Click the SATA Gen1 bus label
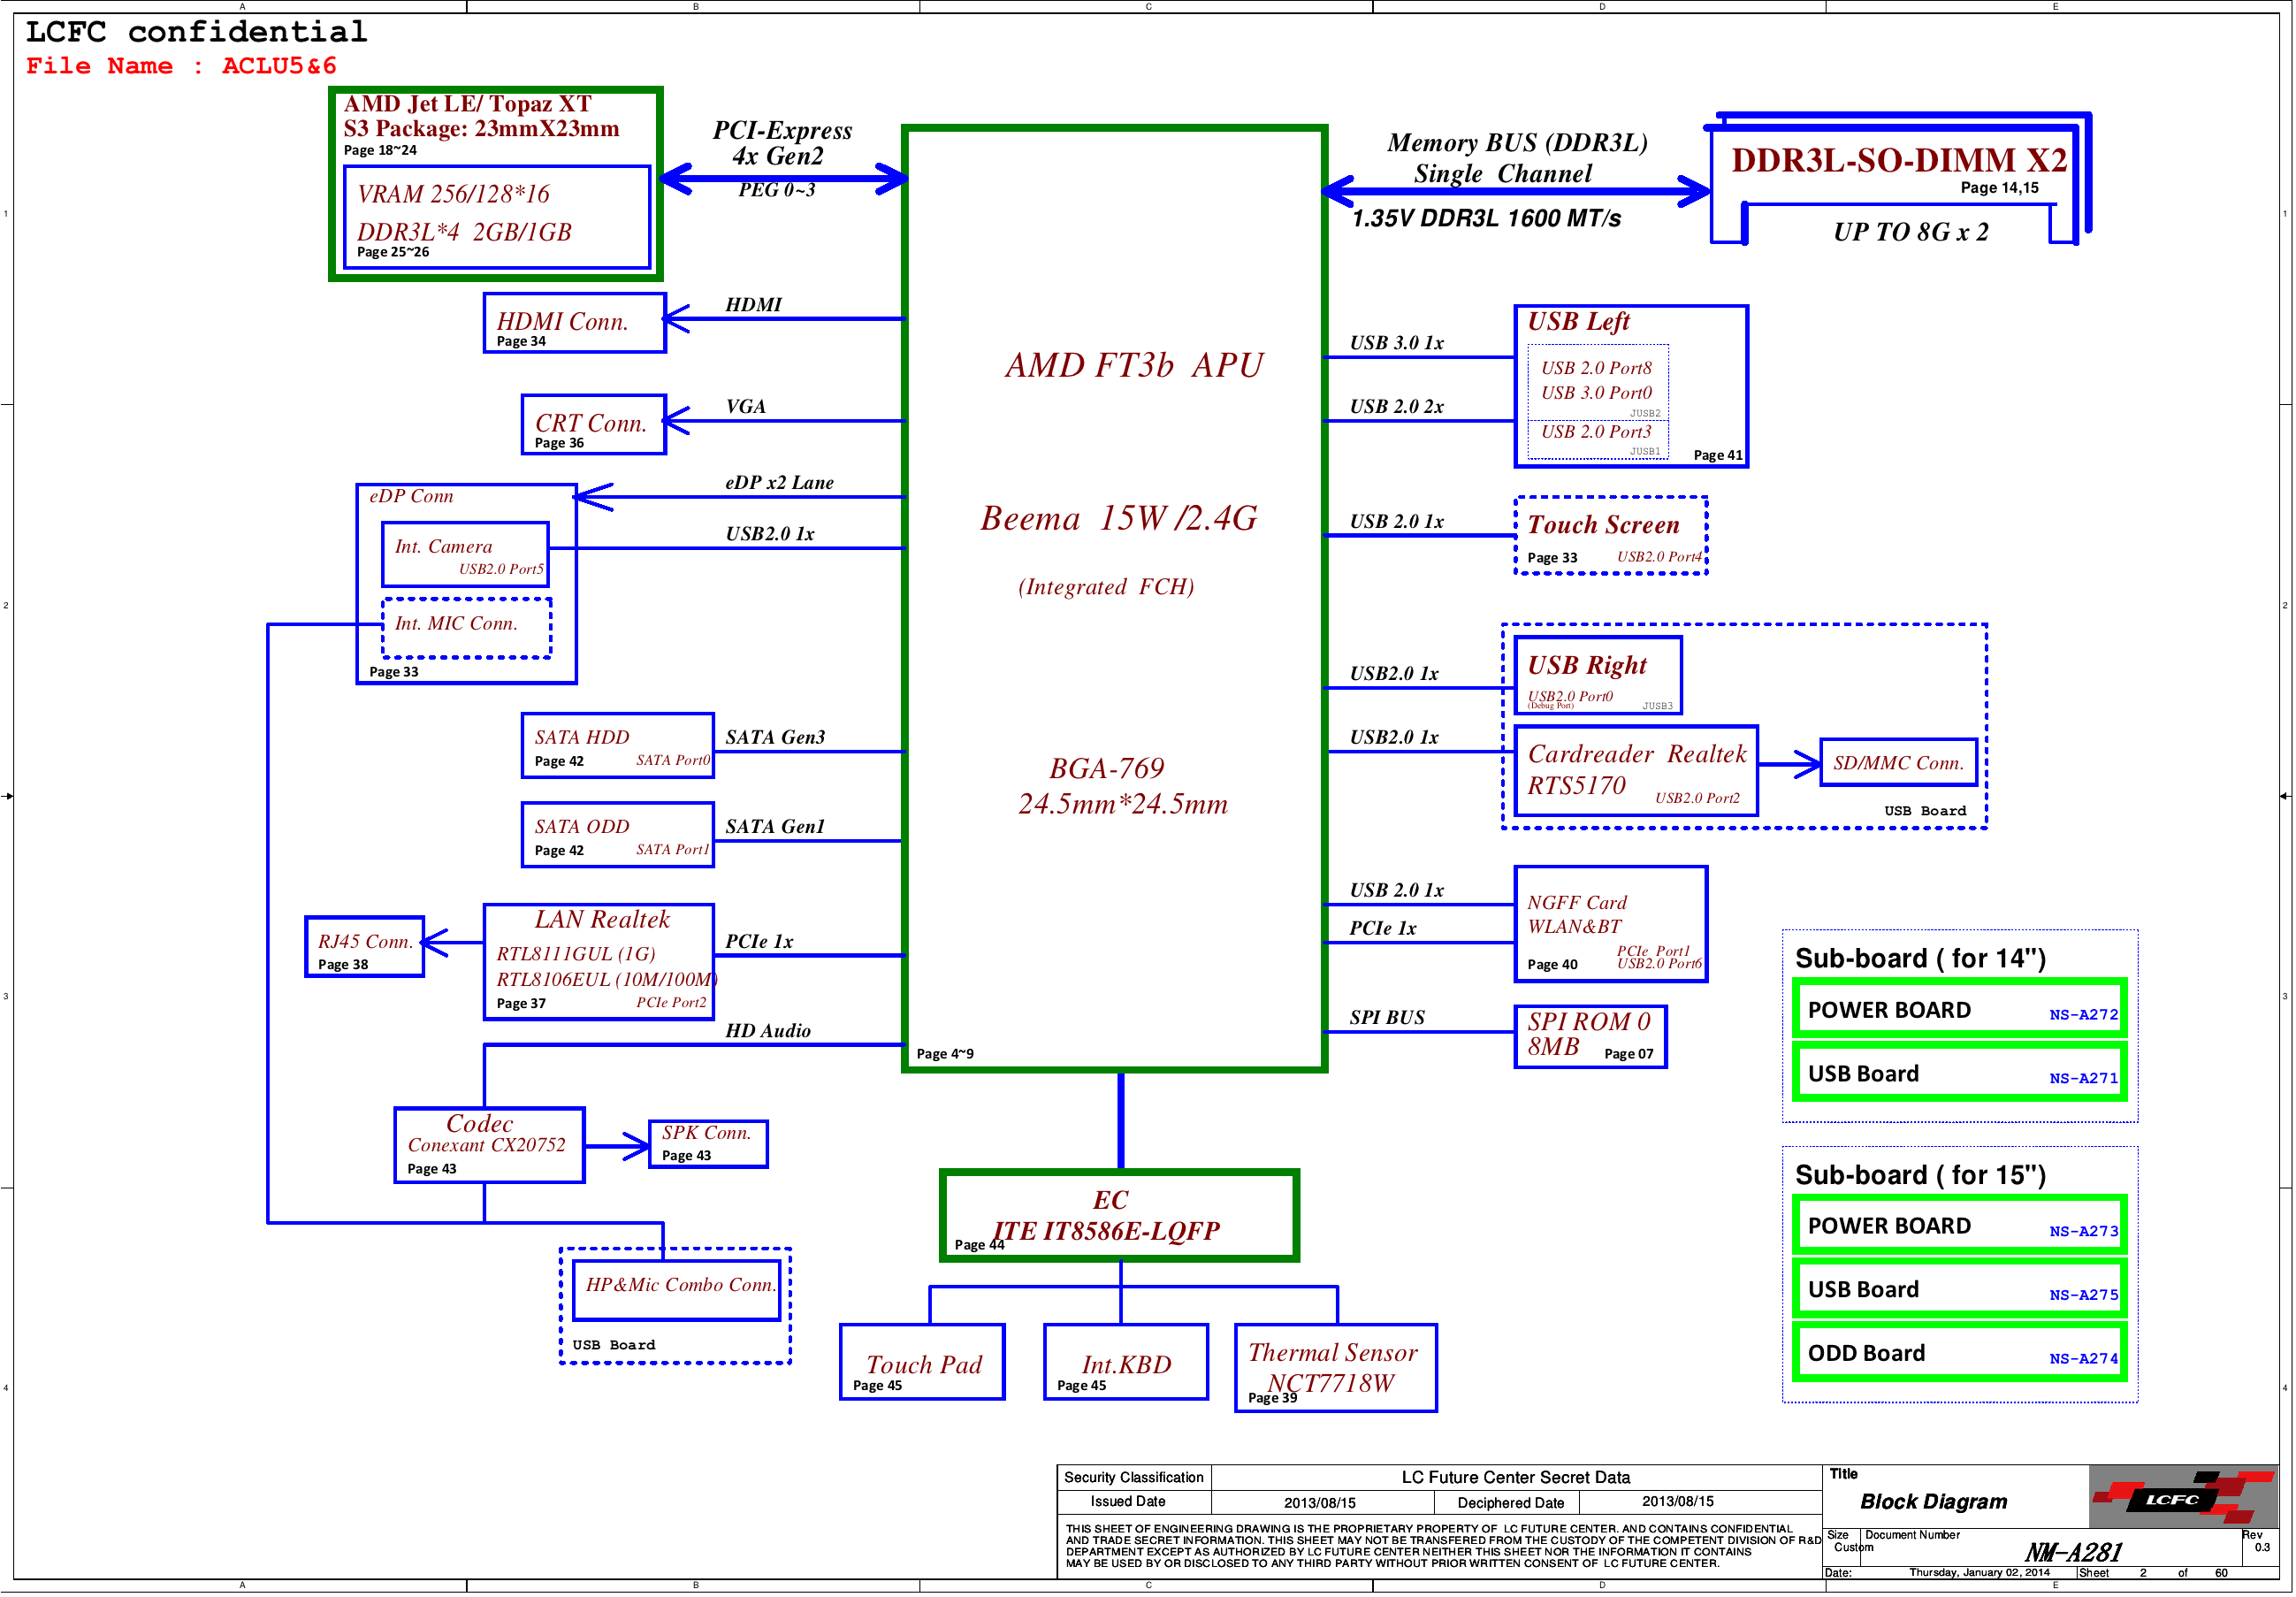2296x1597 pixels. (x=775, y=826)
